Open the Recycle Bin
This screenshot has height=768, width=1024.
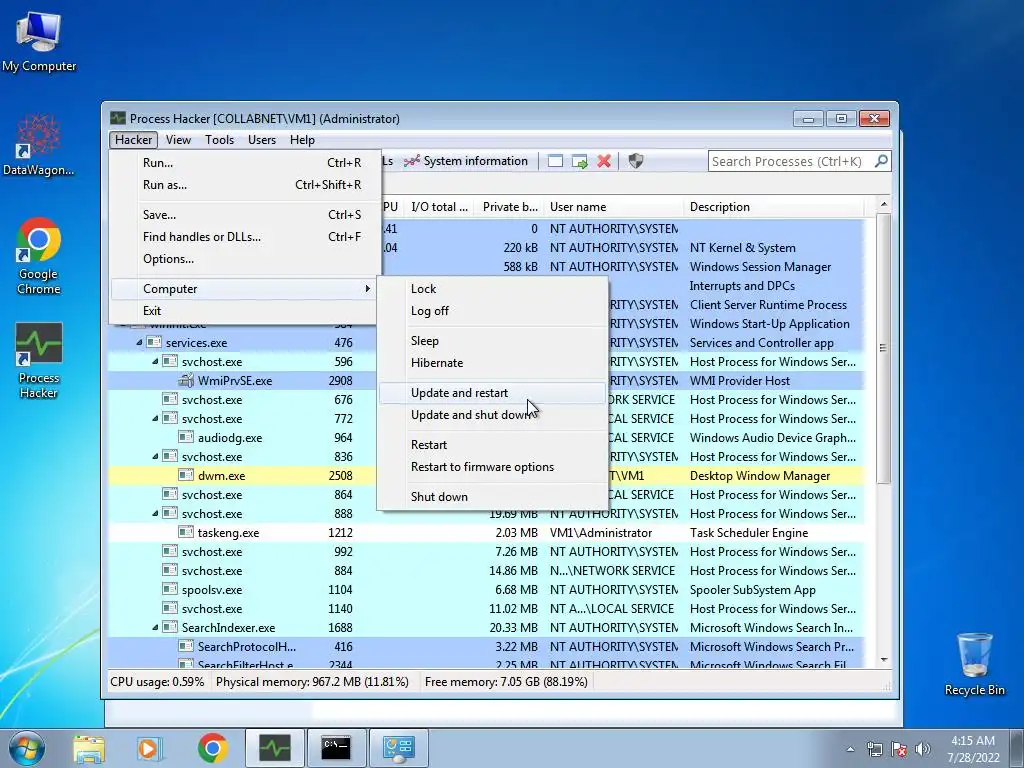pyautogui.click(x=974, y=664)
